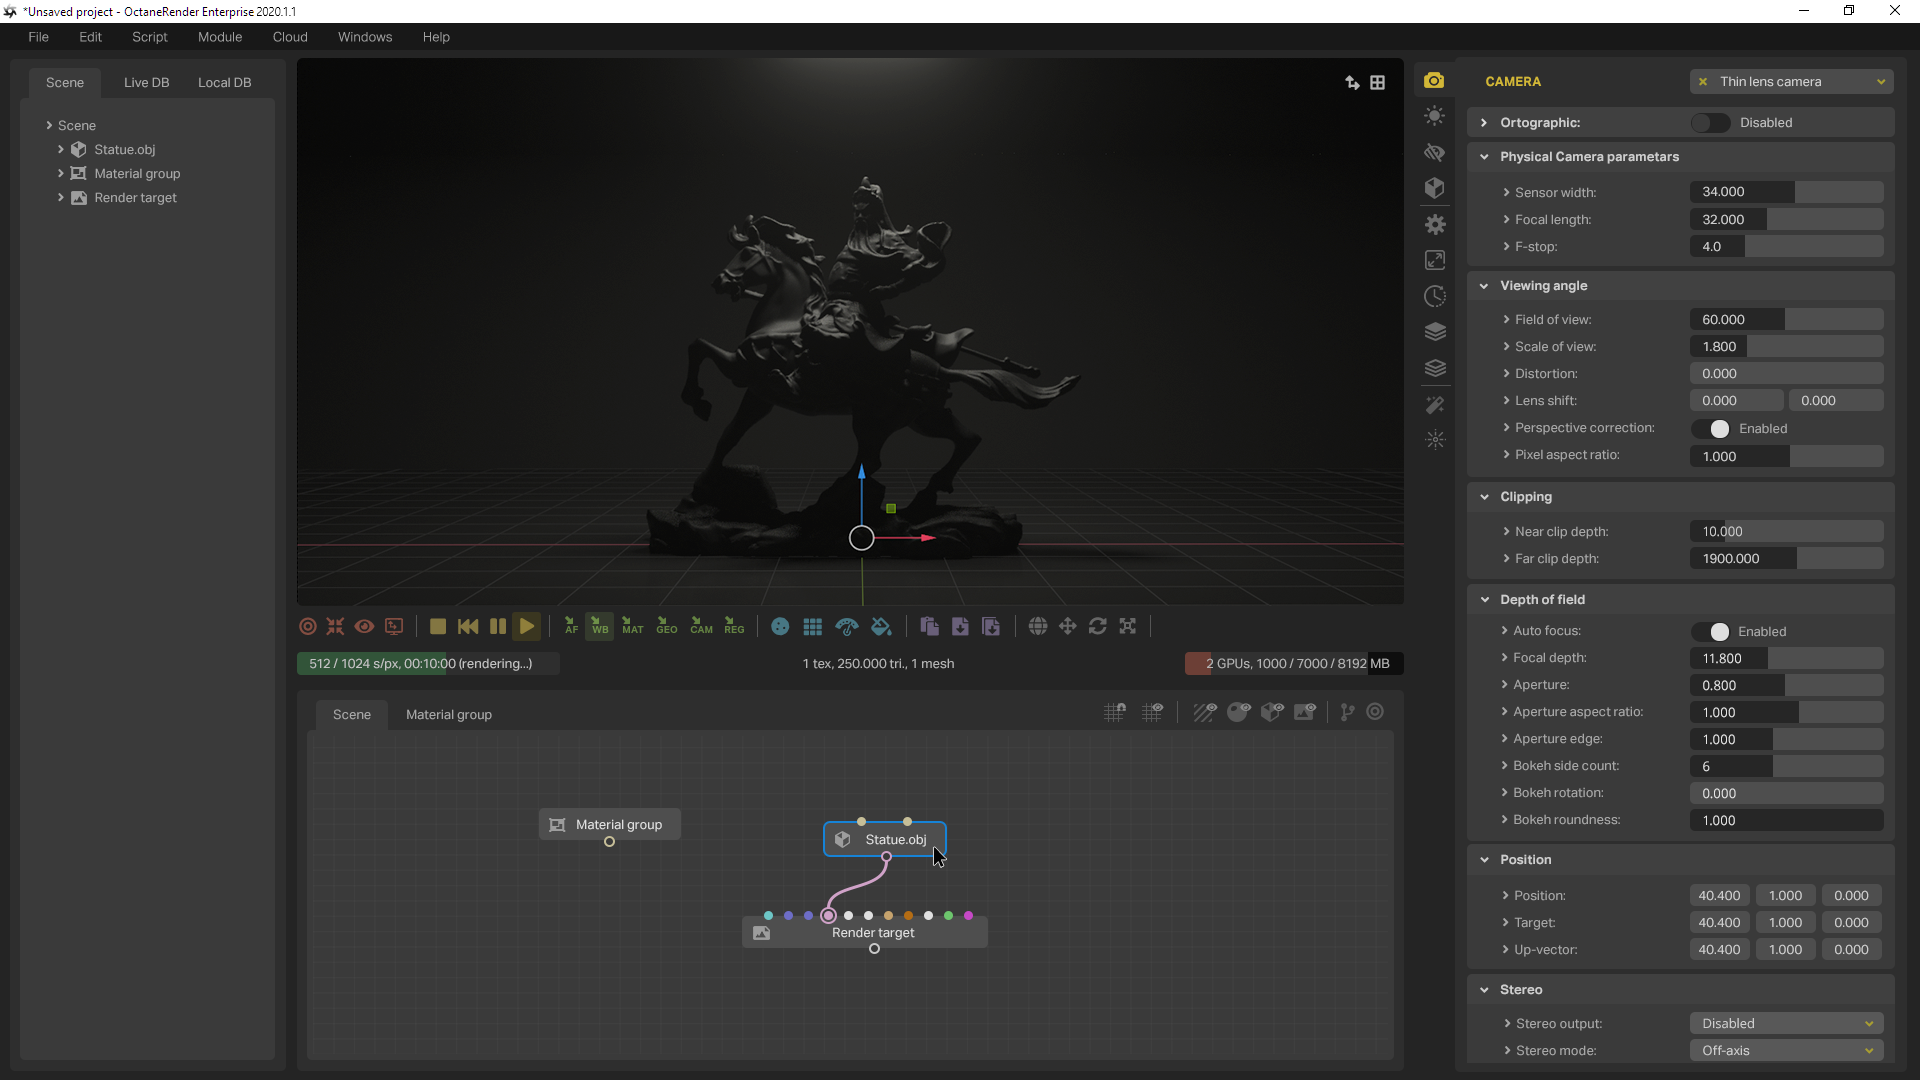The height and width of the screenshot is (1080, 1920).
Task: Select the AF auto focus picker
Action: (570, 627)
